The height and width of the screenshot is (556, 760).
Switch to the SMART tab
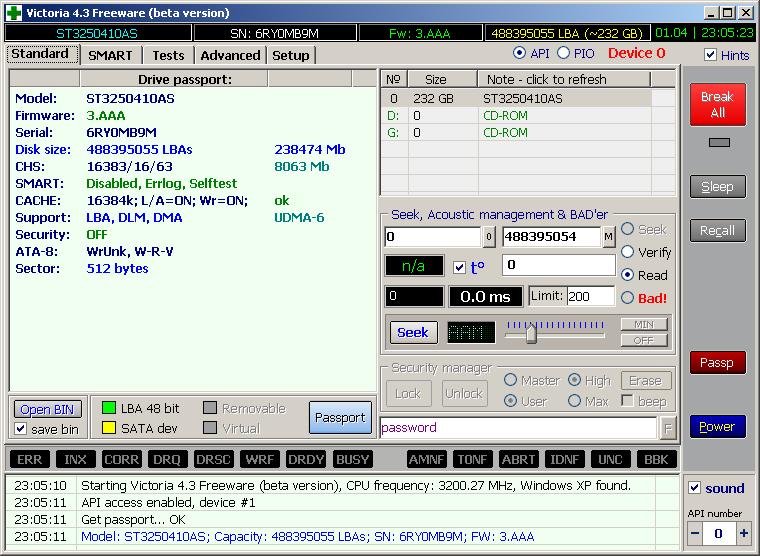110,55
